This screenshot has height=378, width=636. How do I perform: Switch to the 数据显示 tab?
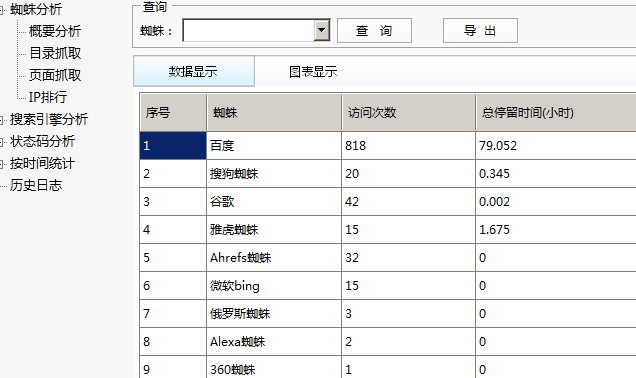pyautogui.click(x=194, y=71)
